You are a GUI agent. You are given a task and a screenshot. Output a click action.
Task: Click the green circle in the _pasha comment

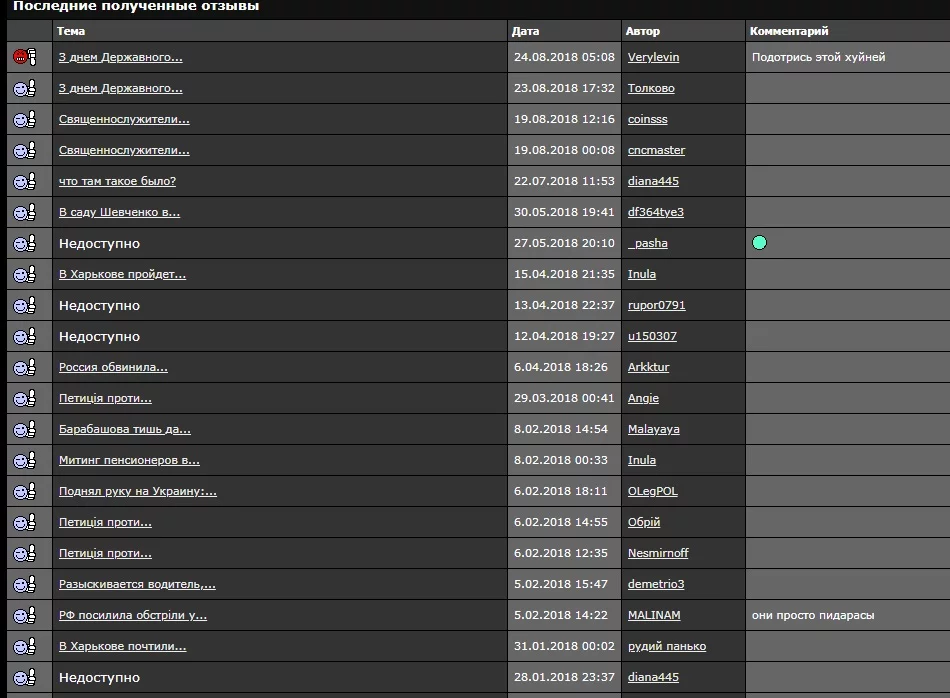[760, 243]
